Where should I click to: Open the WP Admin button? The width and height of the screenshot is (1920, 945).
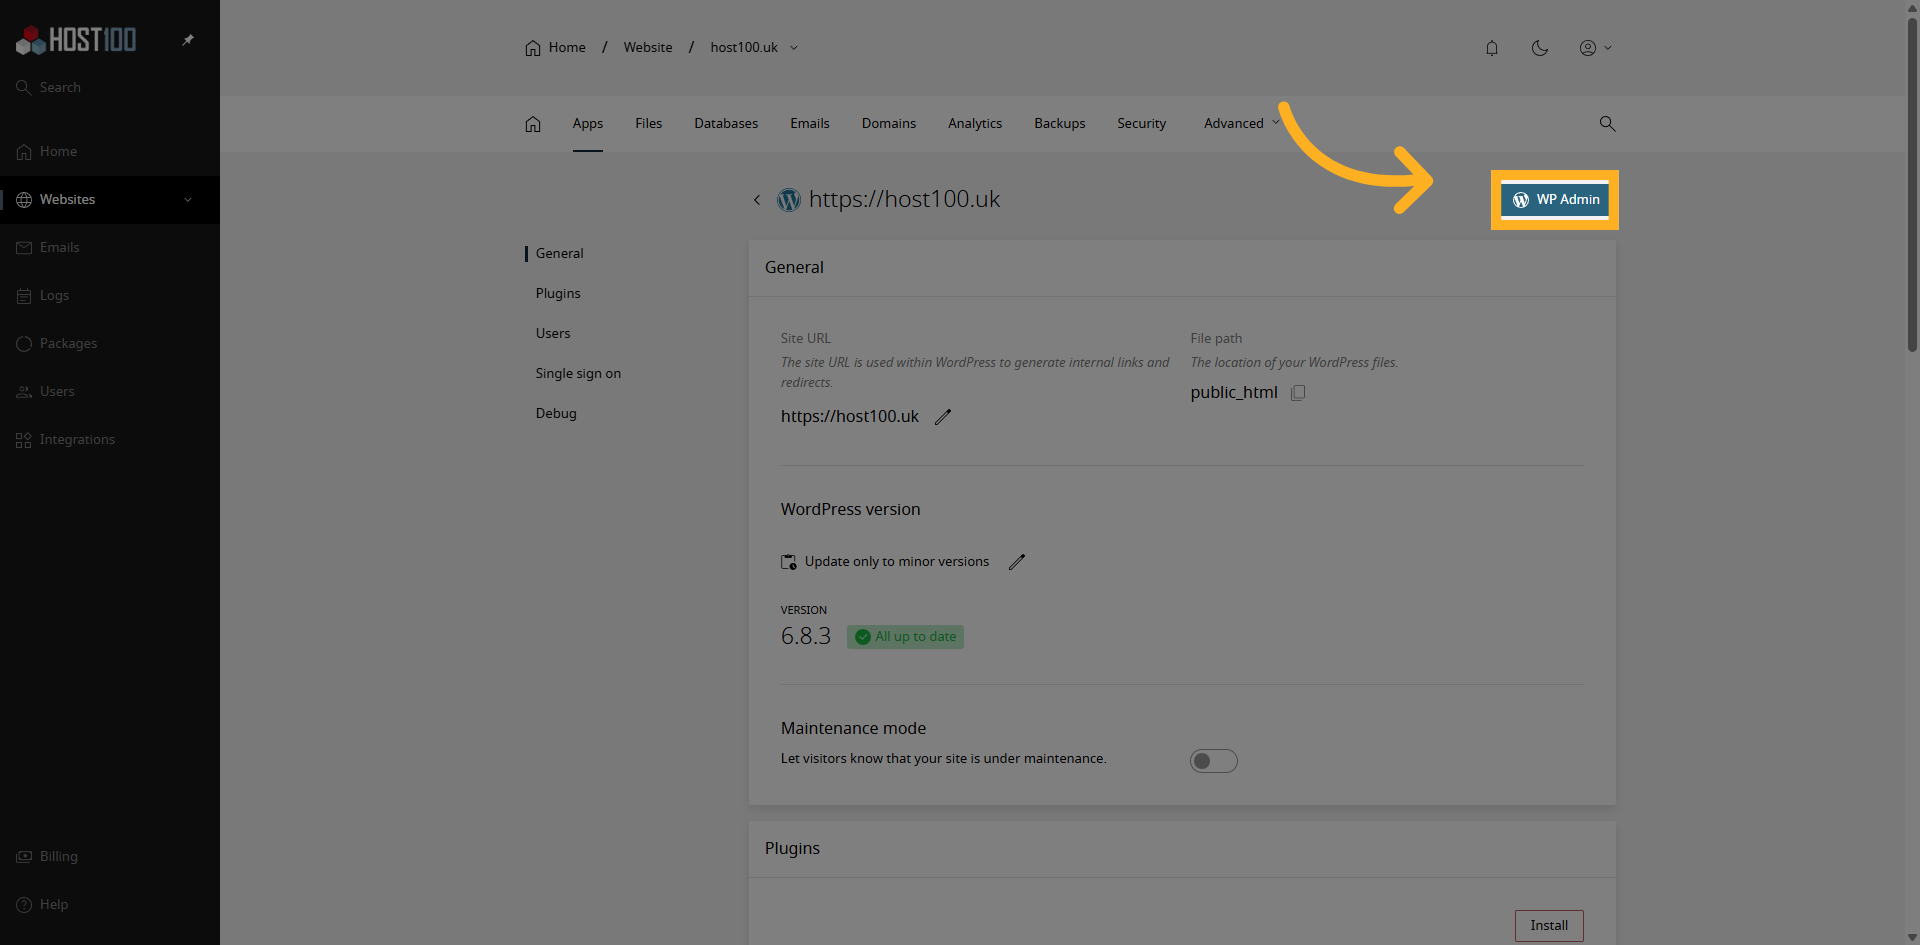1555,200
